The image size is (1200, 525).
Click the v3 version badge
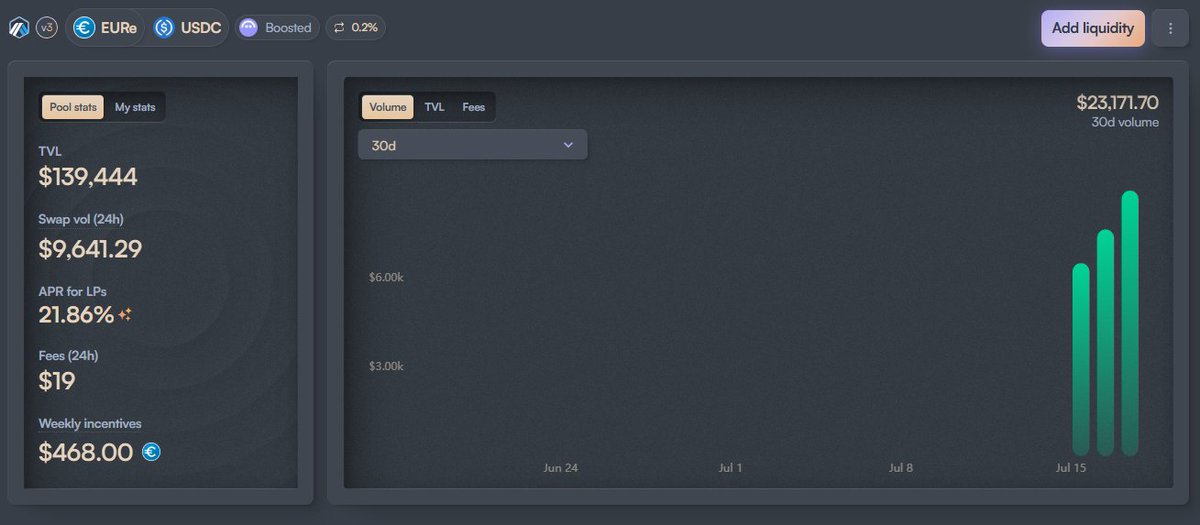[47, 28]
